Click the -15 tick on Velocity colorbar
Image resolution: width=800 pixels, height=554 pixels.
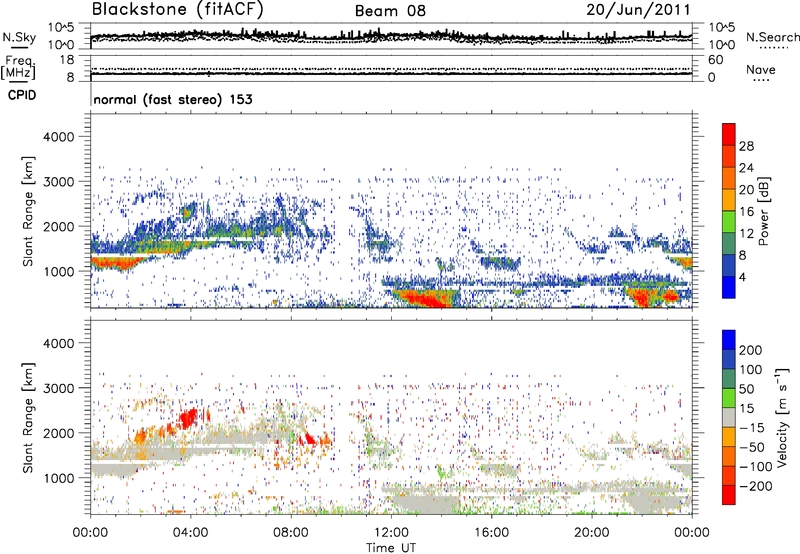tap(752, 428)
